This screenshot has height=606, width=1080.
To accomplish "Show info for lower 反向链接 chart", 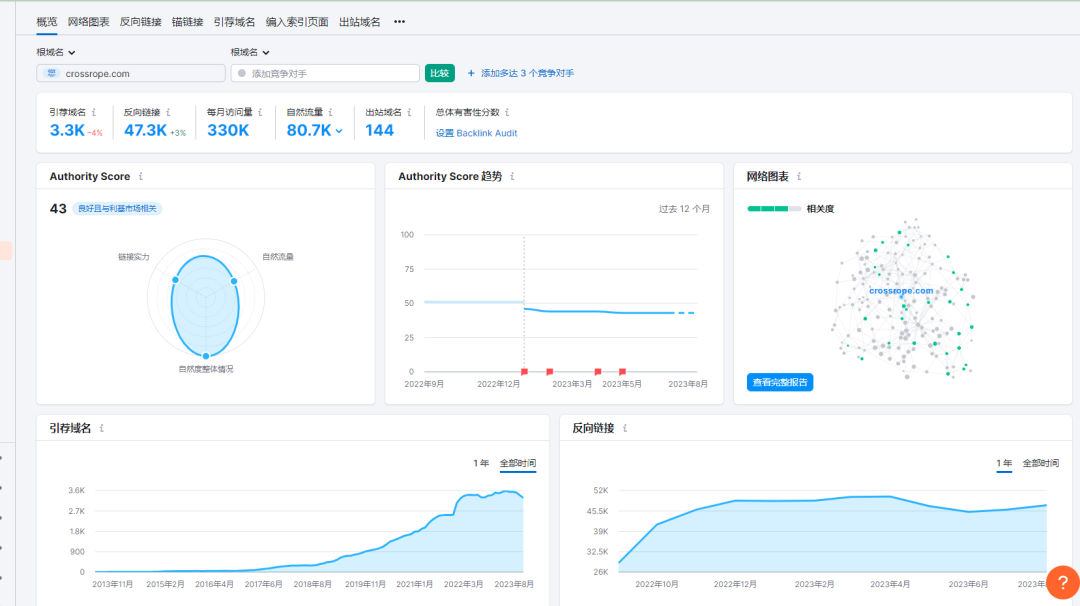I will [625, 428].
